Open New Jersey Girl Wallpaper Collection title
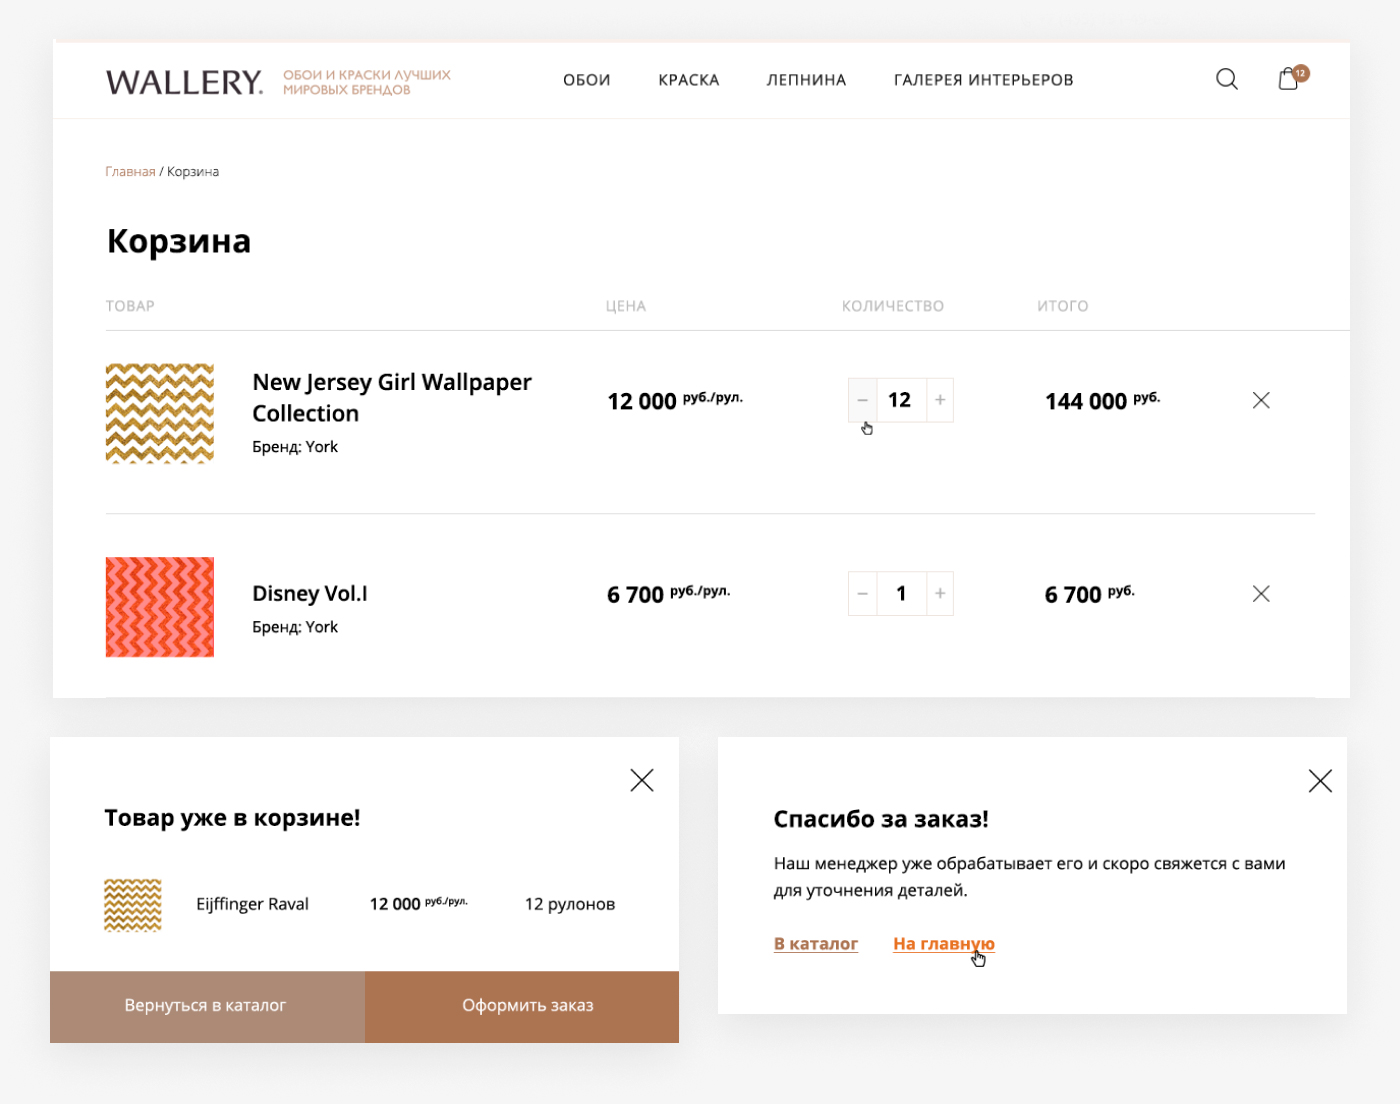 (x=392, y=398)
